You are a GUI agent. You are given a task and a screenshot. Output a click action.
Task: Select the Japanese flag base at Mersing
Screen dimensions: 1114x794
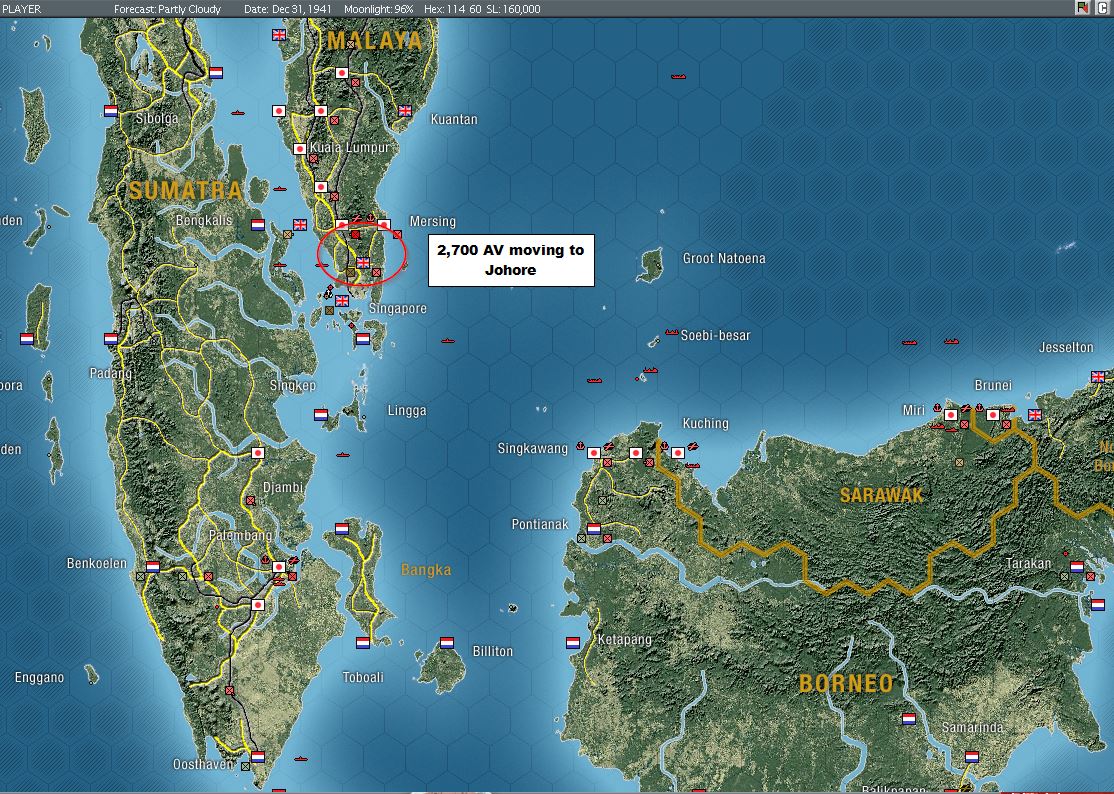[x=384, y=224]
